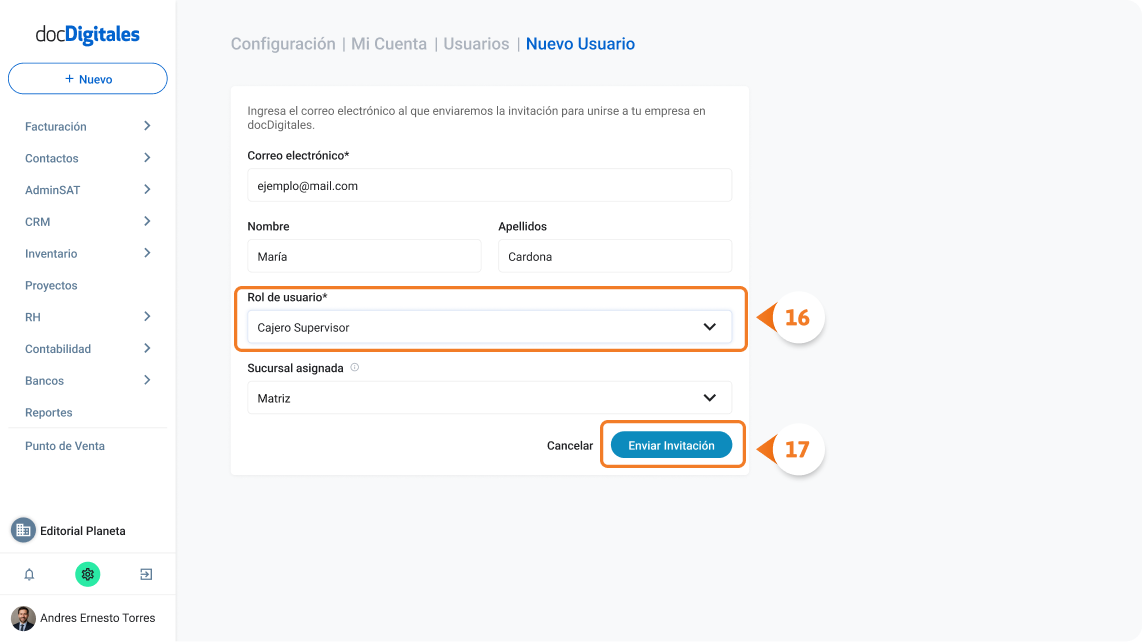This screenshot has height=642, width=1142.
Task: Expand the AdminSAT sidebar section
Action: [x=87, y=190]
